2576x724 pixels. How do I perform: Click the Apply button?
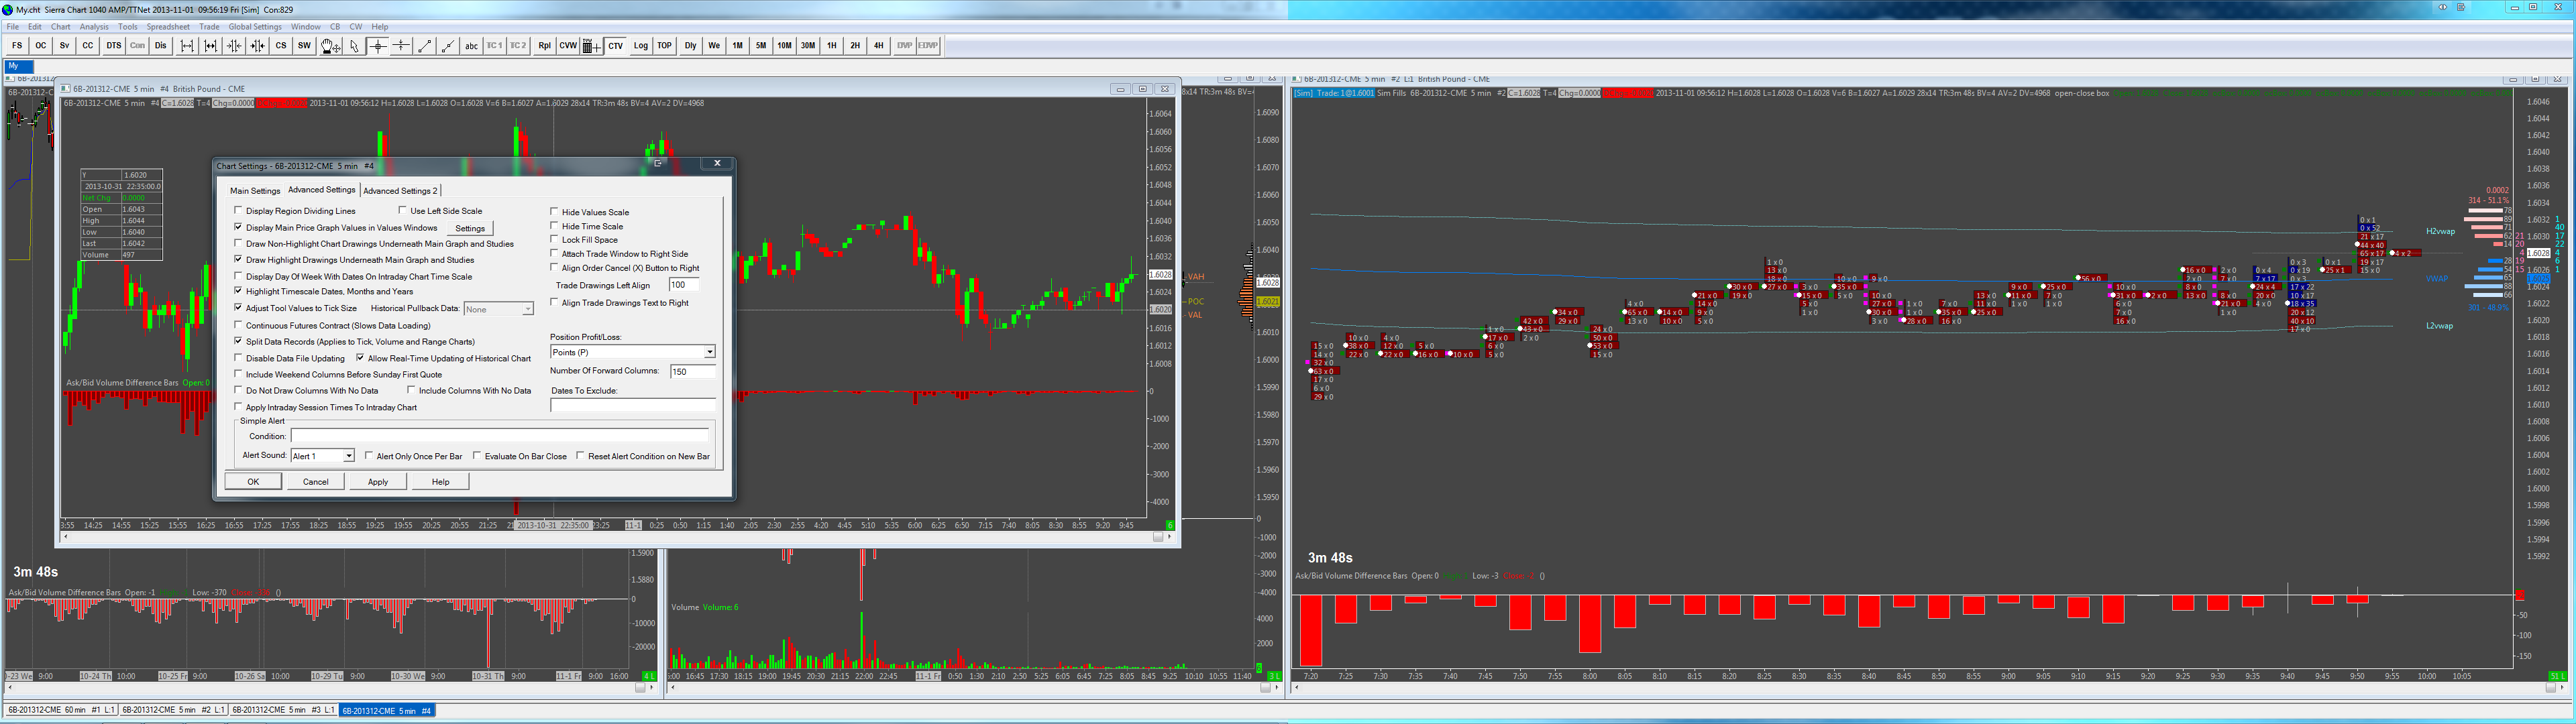[x=378, y=482]
